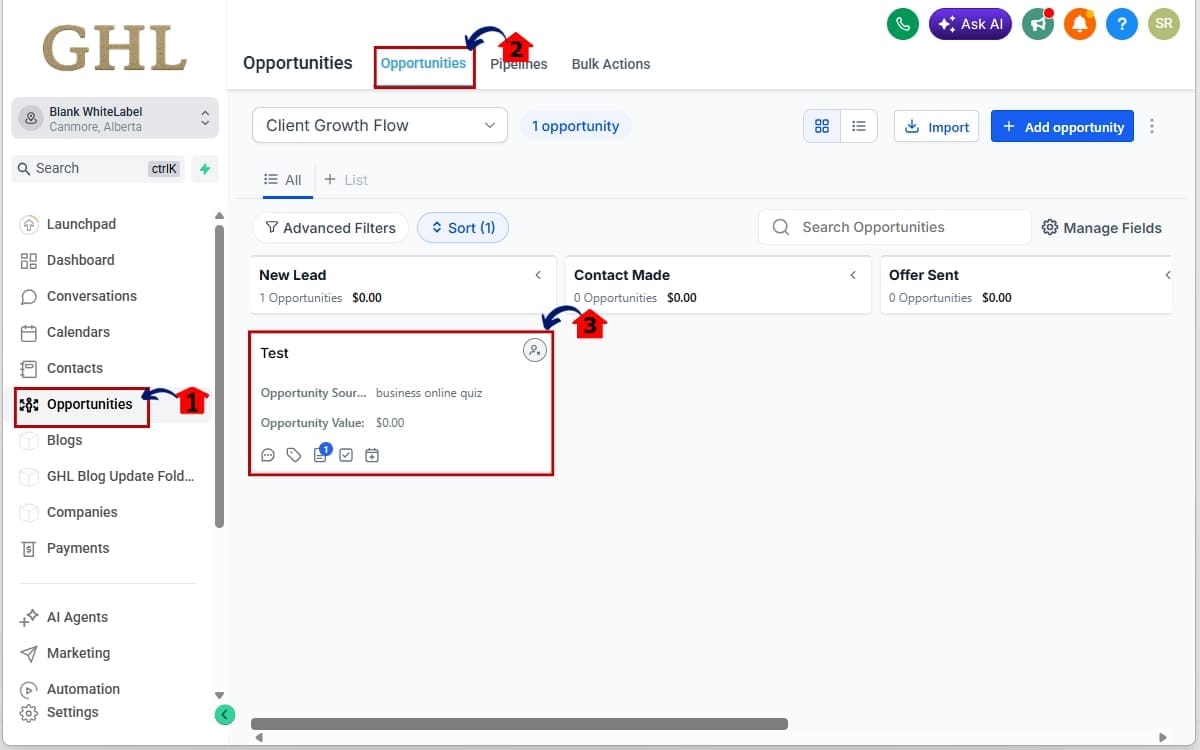Open the Bulk Actions tab
The image size is (1200, 750).
tap(610, 63)
